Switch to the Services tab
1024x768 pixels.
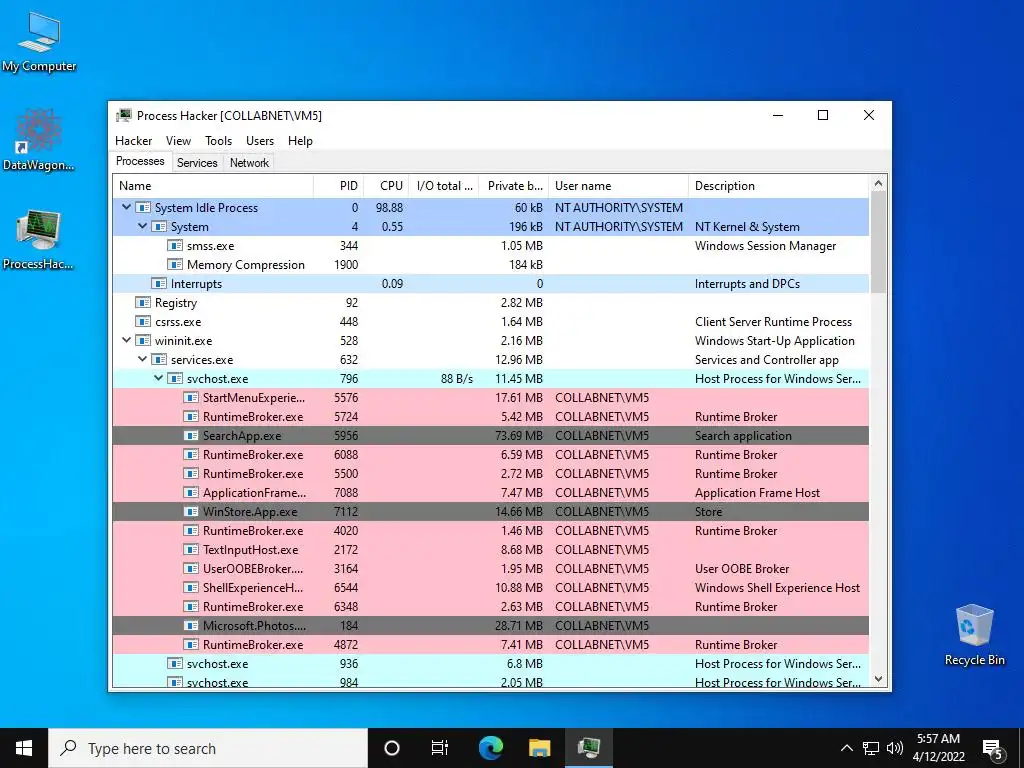pyautogui.click(x=197, y=163)
